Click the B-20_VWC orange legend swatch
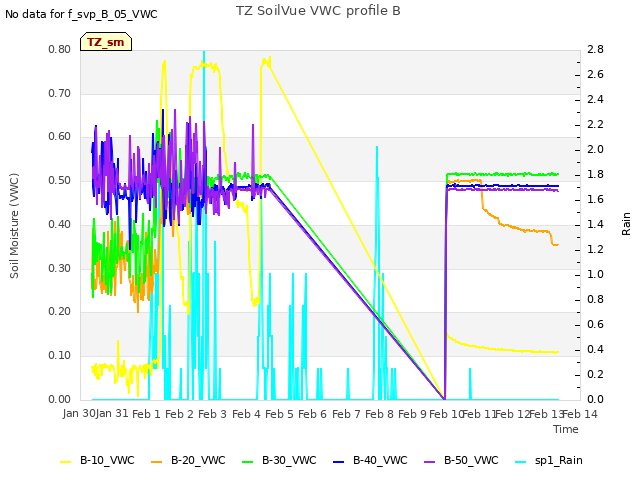Viewport: 640px width, 480px height. [x=157, y=462]
